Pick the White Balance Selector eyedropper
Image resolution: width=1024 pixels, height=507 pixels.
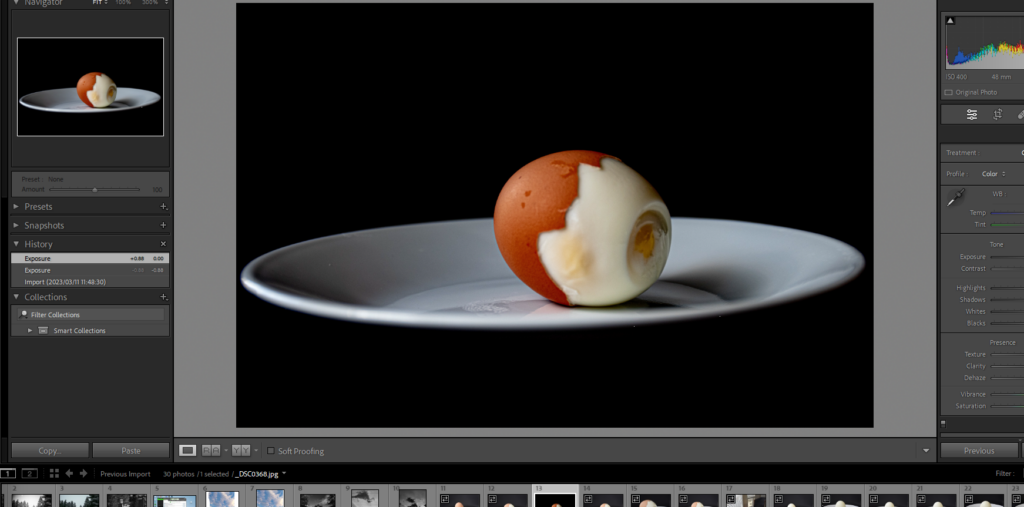click(956, 198)
